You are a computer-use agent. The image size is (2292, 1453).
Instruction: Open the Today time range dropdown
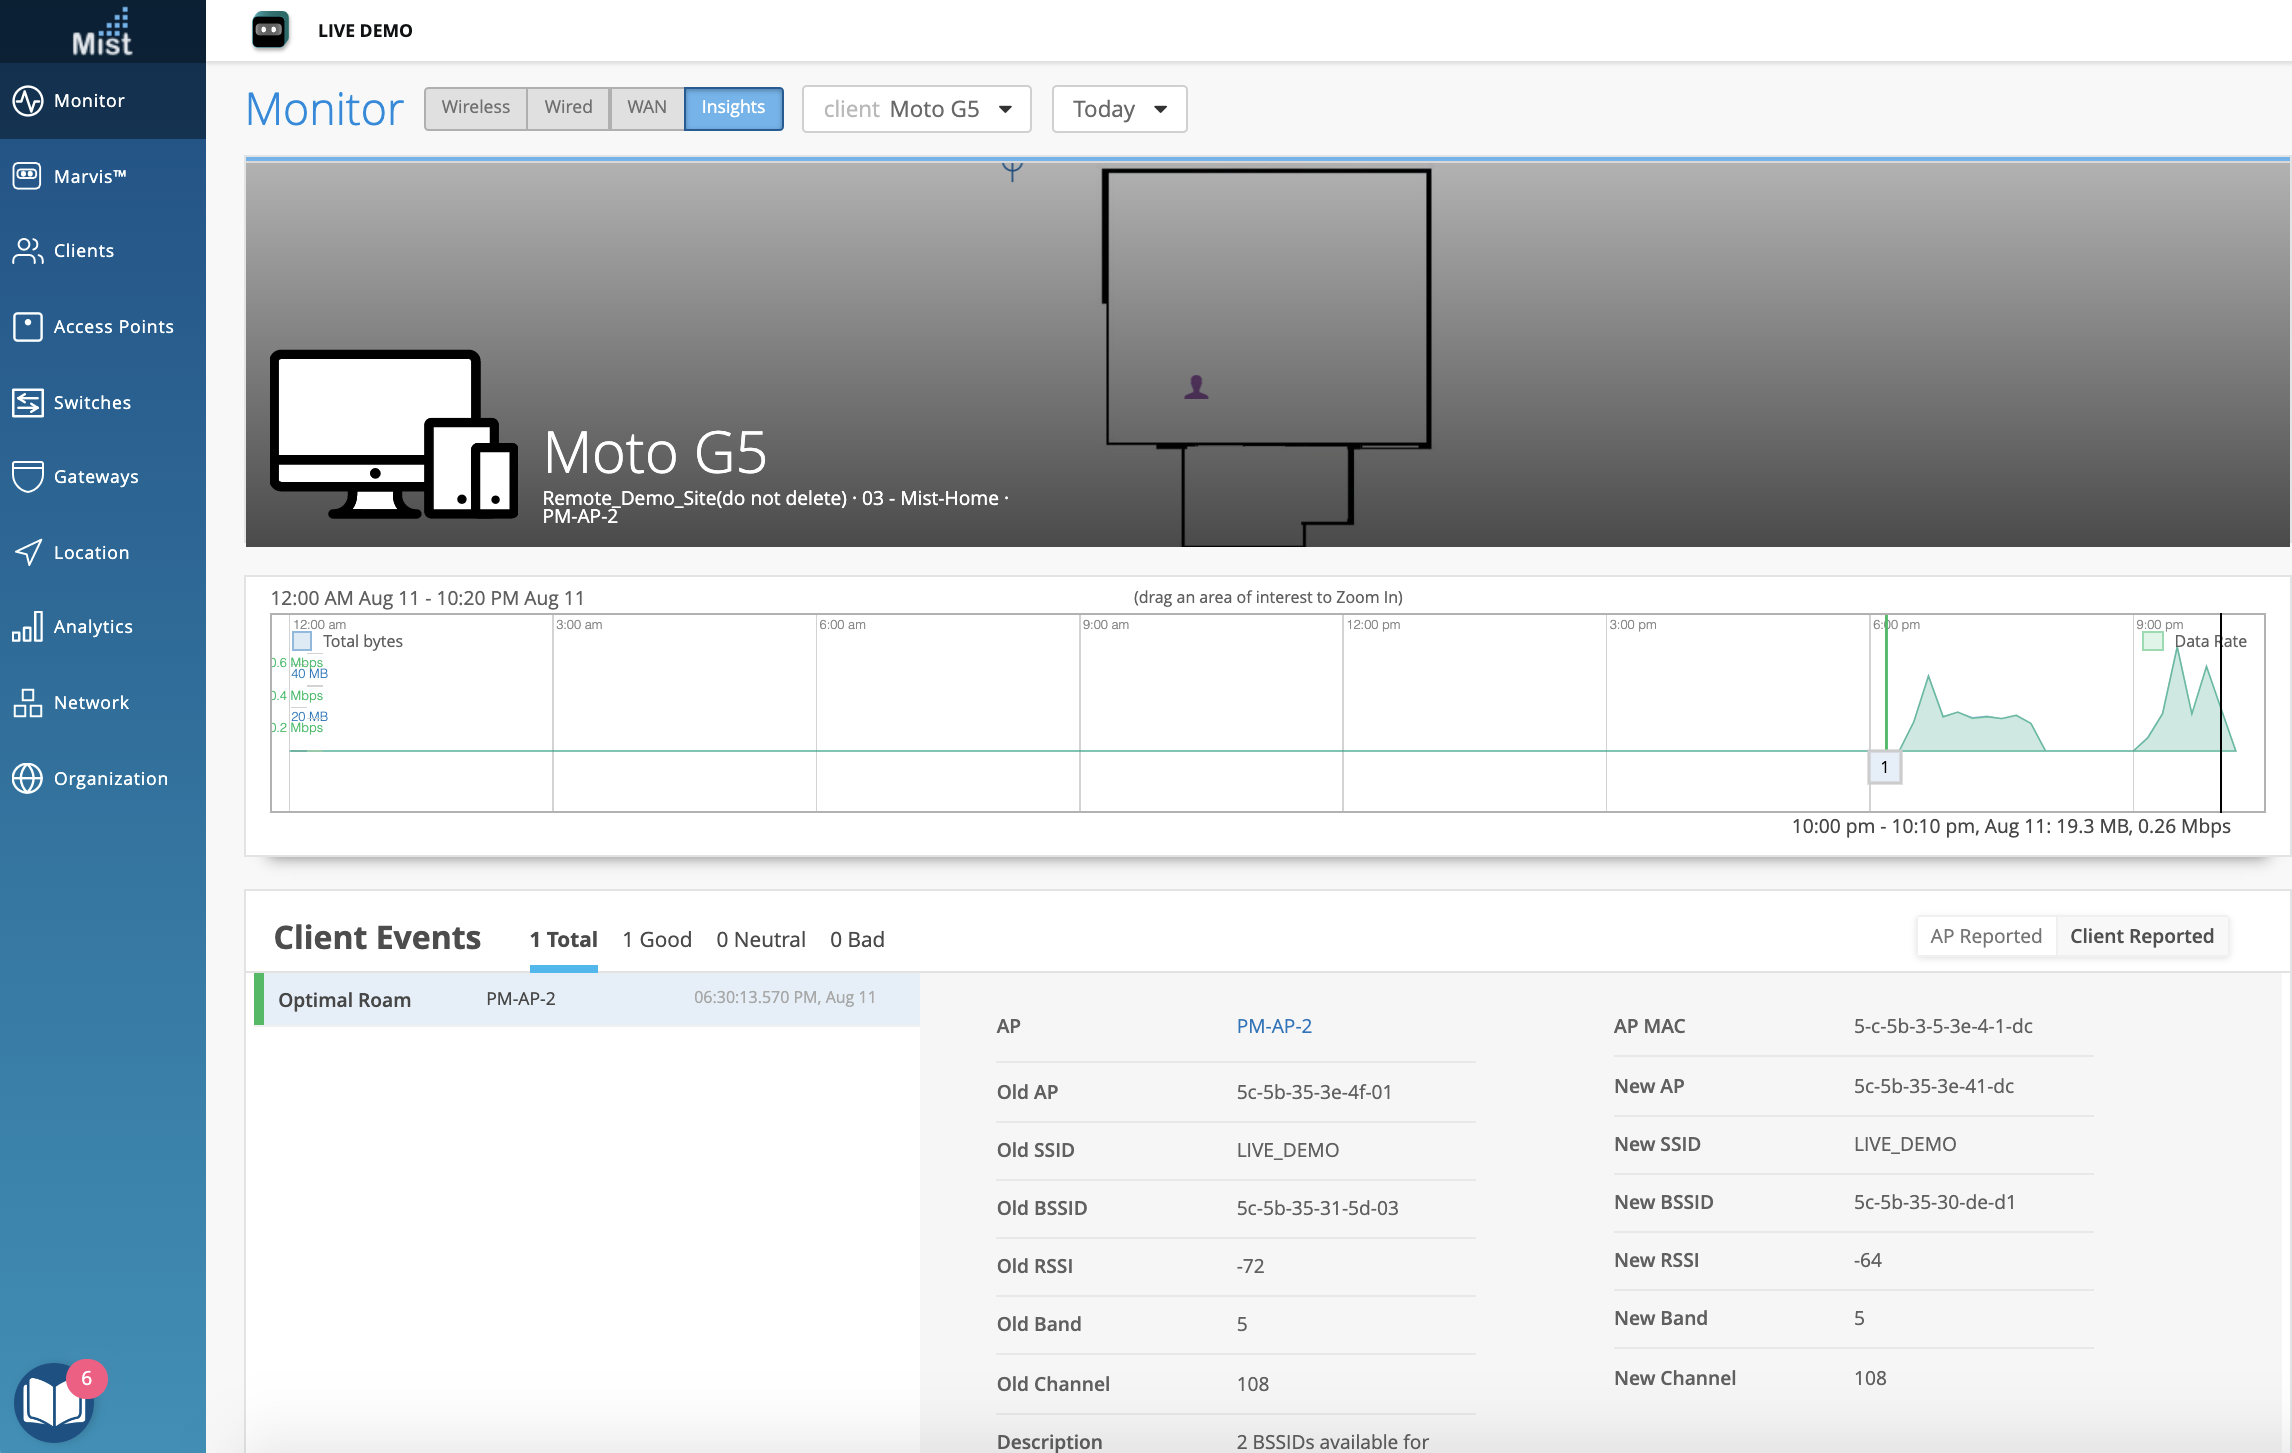(1119, 109)
